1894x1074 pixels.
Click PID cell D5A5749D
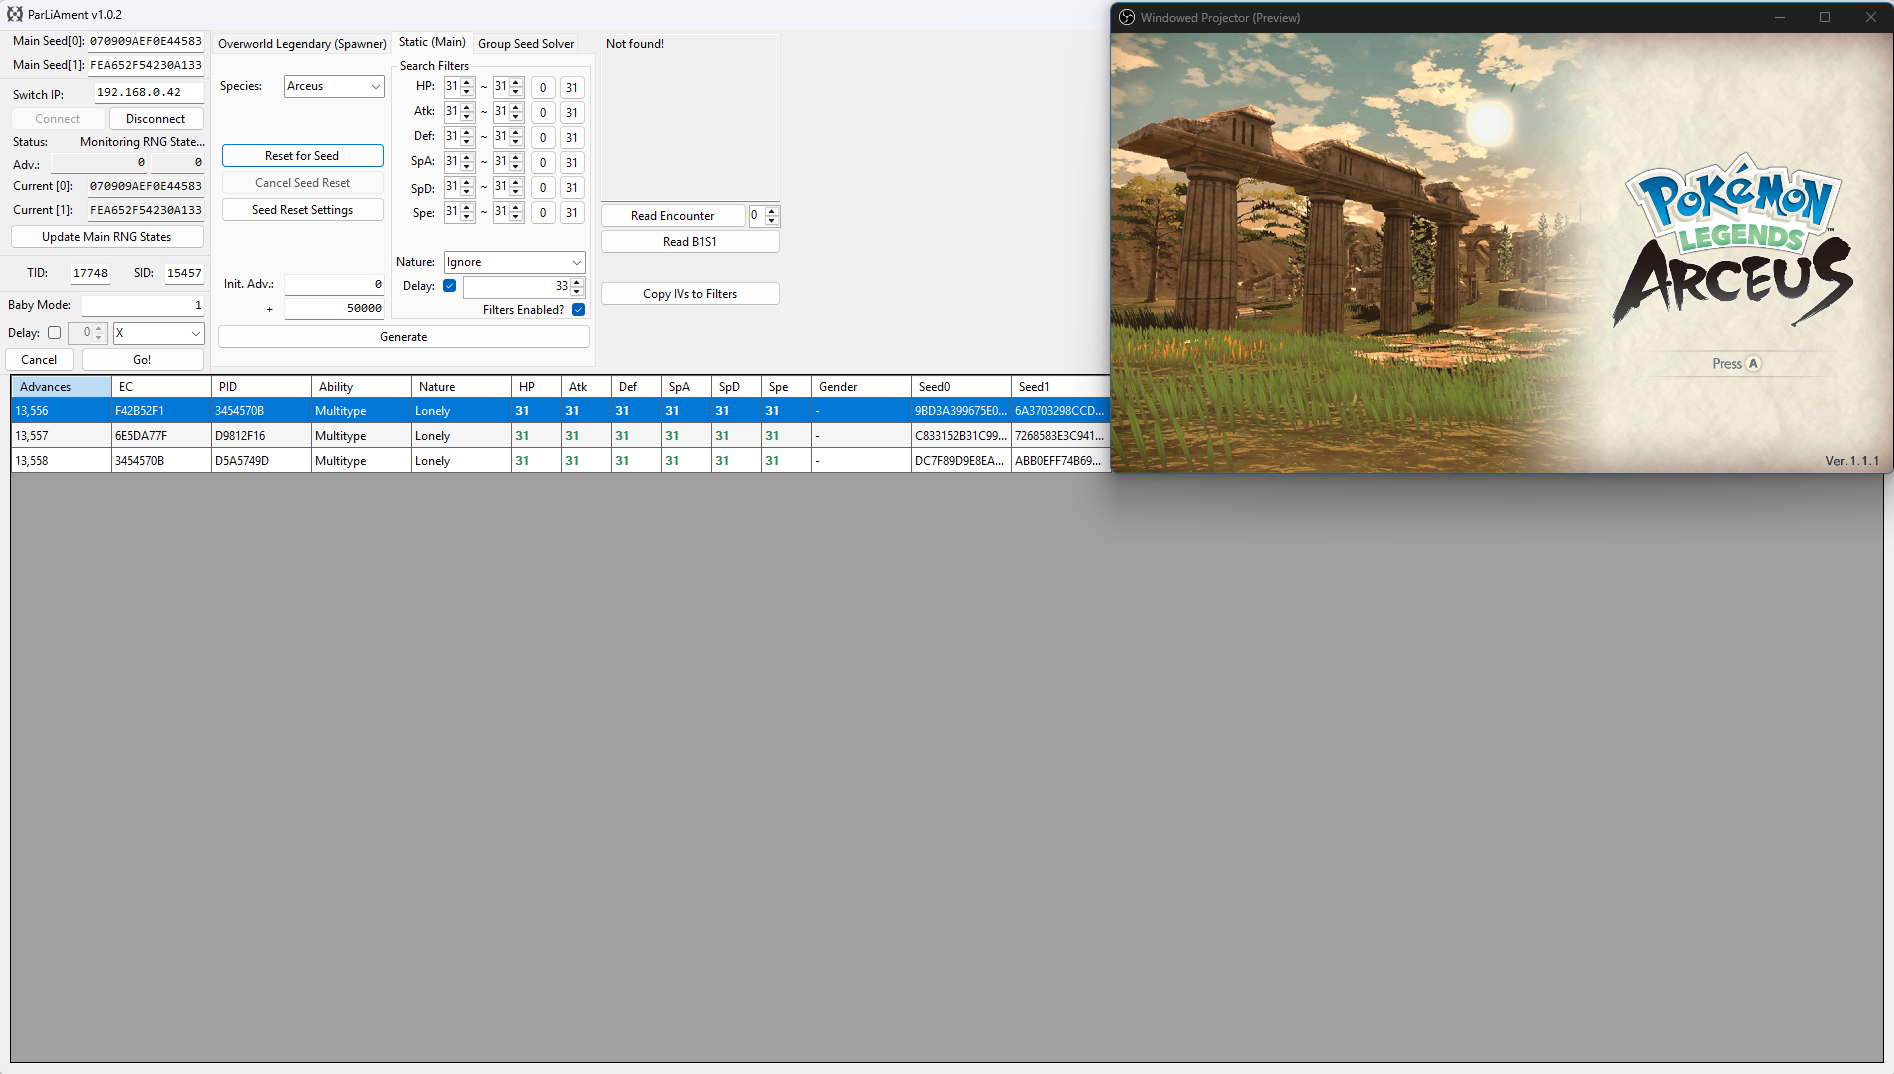(261, 461)
